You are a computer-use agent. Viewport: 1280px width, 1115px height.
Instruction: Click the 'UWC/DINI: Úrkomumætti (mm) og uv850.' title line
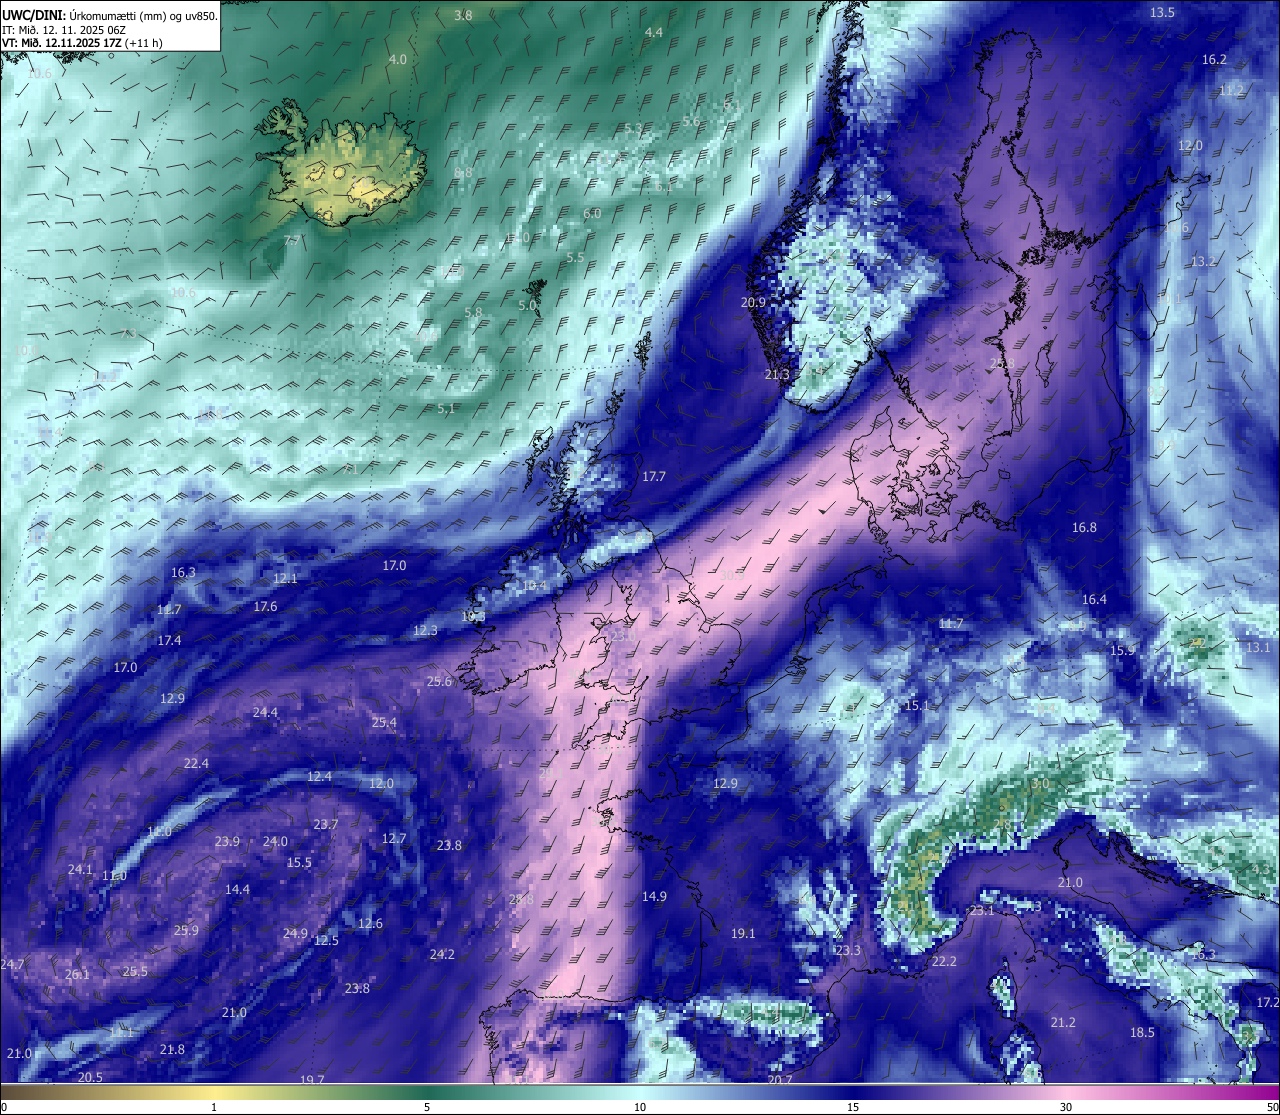point(109,15)
